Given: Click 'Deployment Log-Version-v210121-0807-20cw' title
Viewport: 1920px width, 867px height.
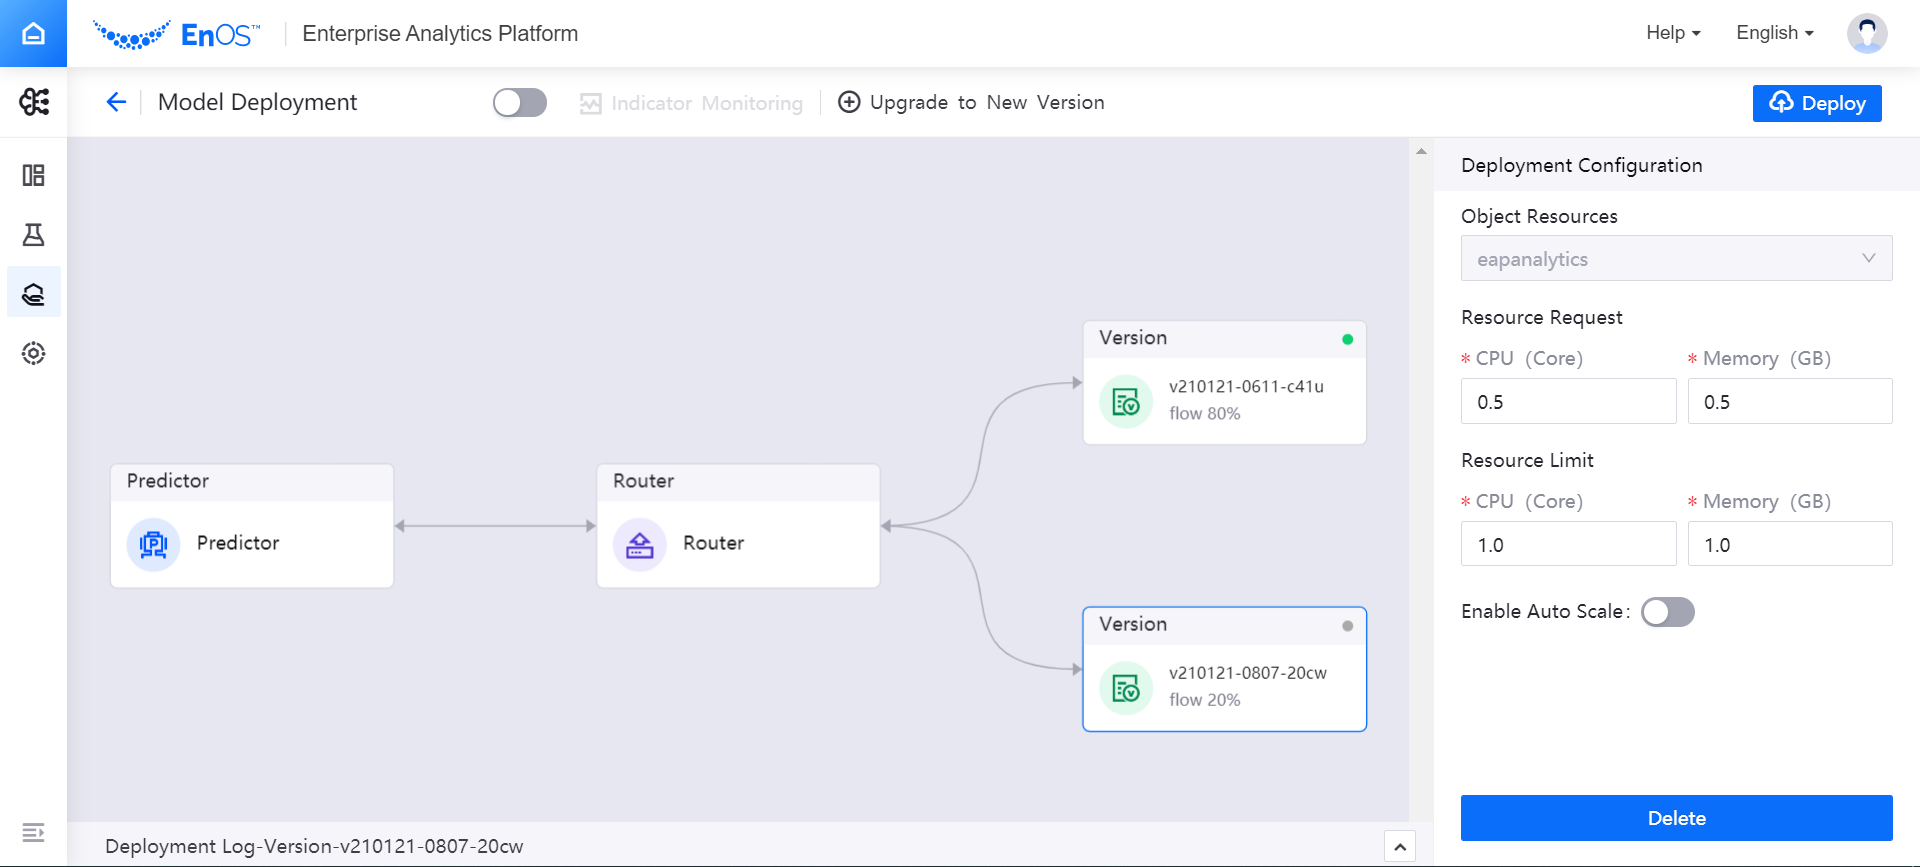Looking at the screenshot, I should click(314, 846).
